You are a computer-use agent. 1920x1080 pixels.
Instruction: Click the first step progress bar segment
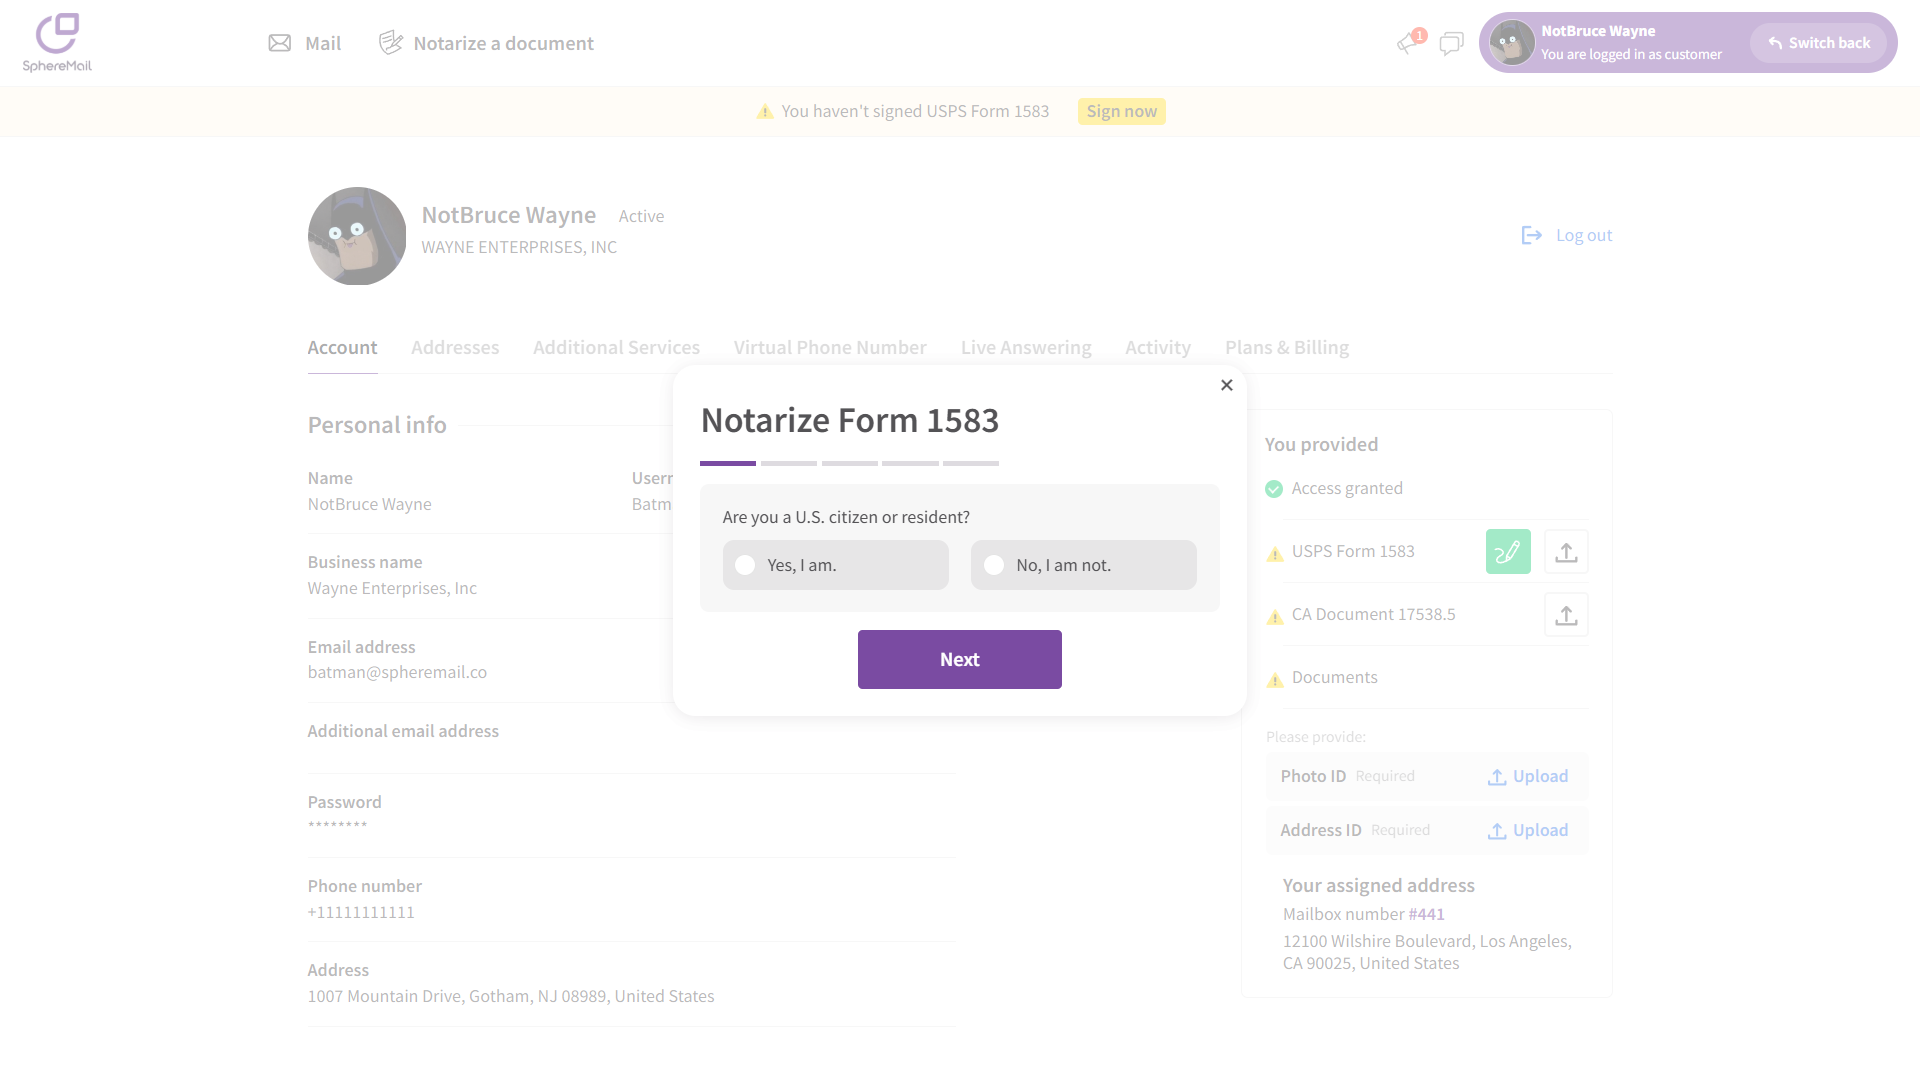(x=728, y=463)
